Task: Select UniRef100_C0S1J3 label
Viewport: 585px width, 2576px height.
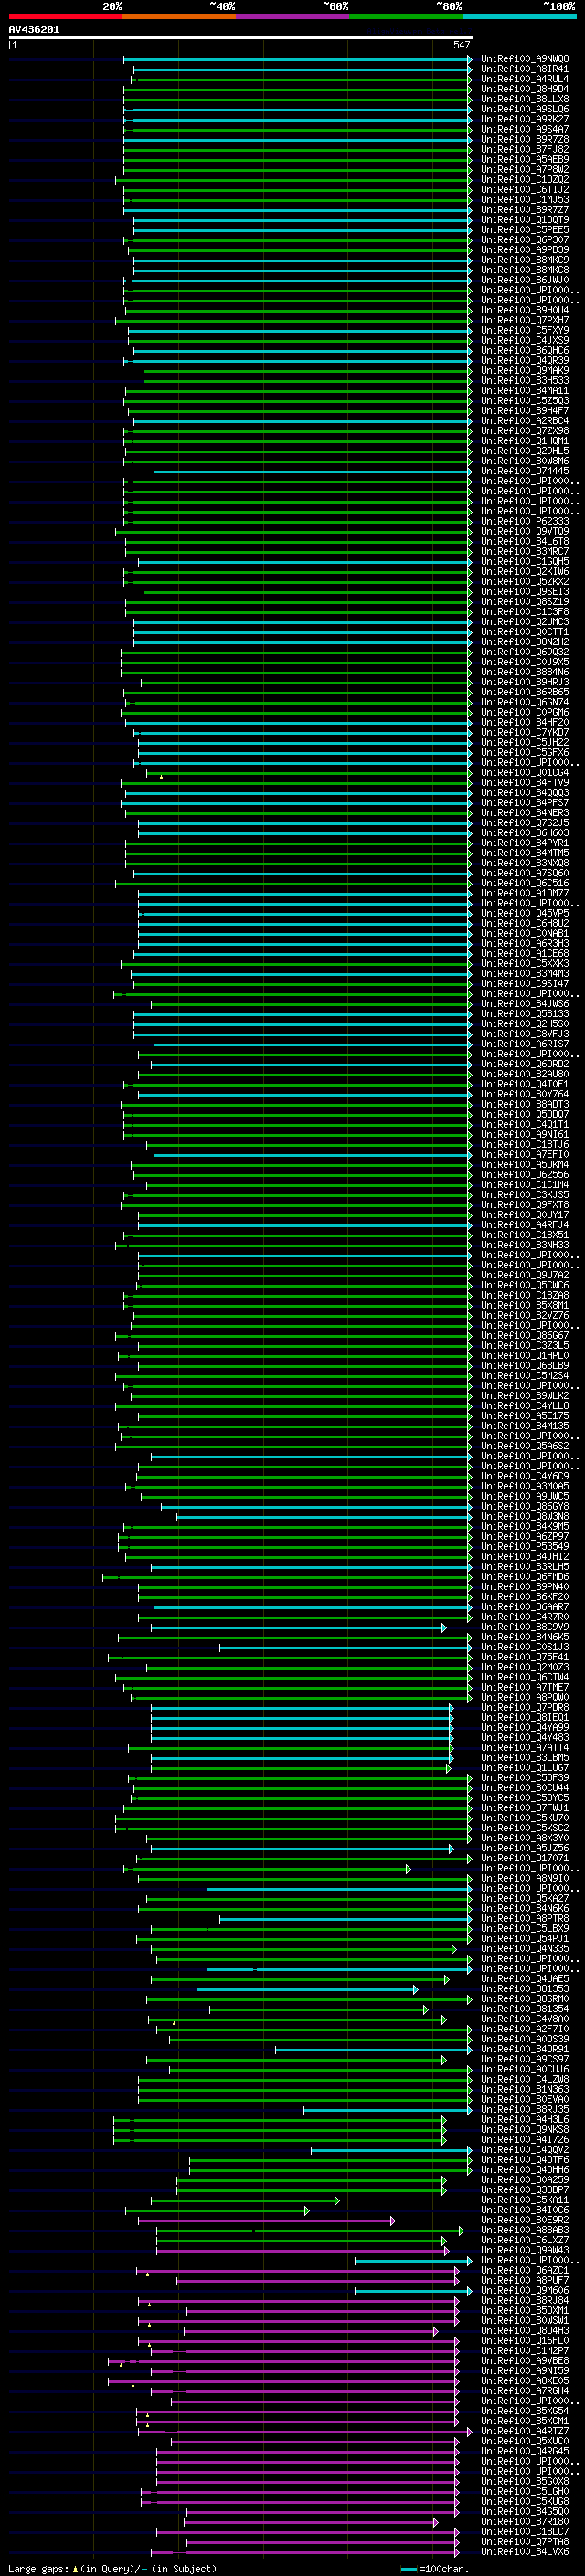Action: (x=525, y=1647)
